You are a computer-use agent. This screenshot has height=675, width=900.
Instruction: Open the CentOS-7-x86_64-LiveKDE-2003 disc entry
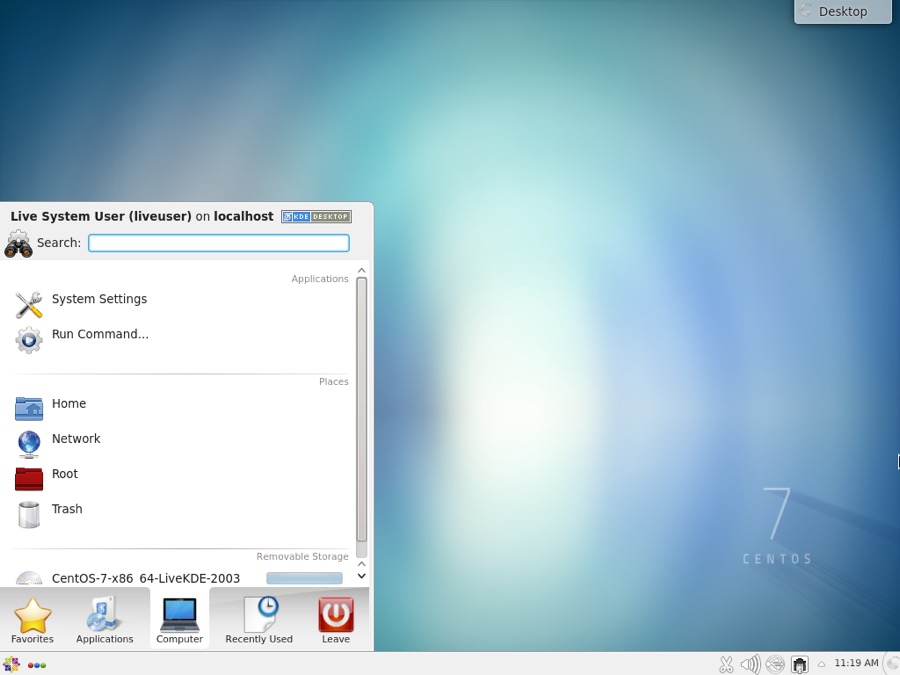pyautogui.click(x=181, y=577)
